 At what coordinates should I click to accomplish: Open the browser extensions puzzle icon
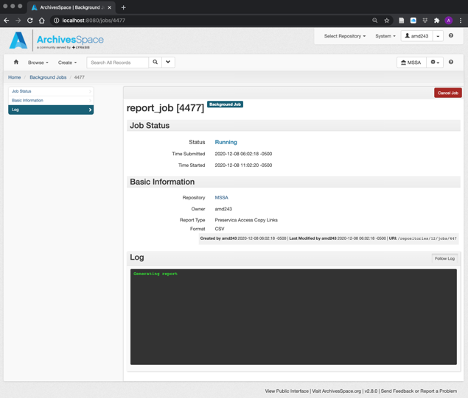click(436, 21)
